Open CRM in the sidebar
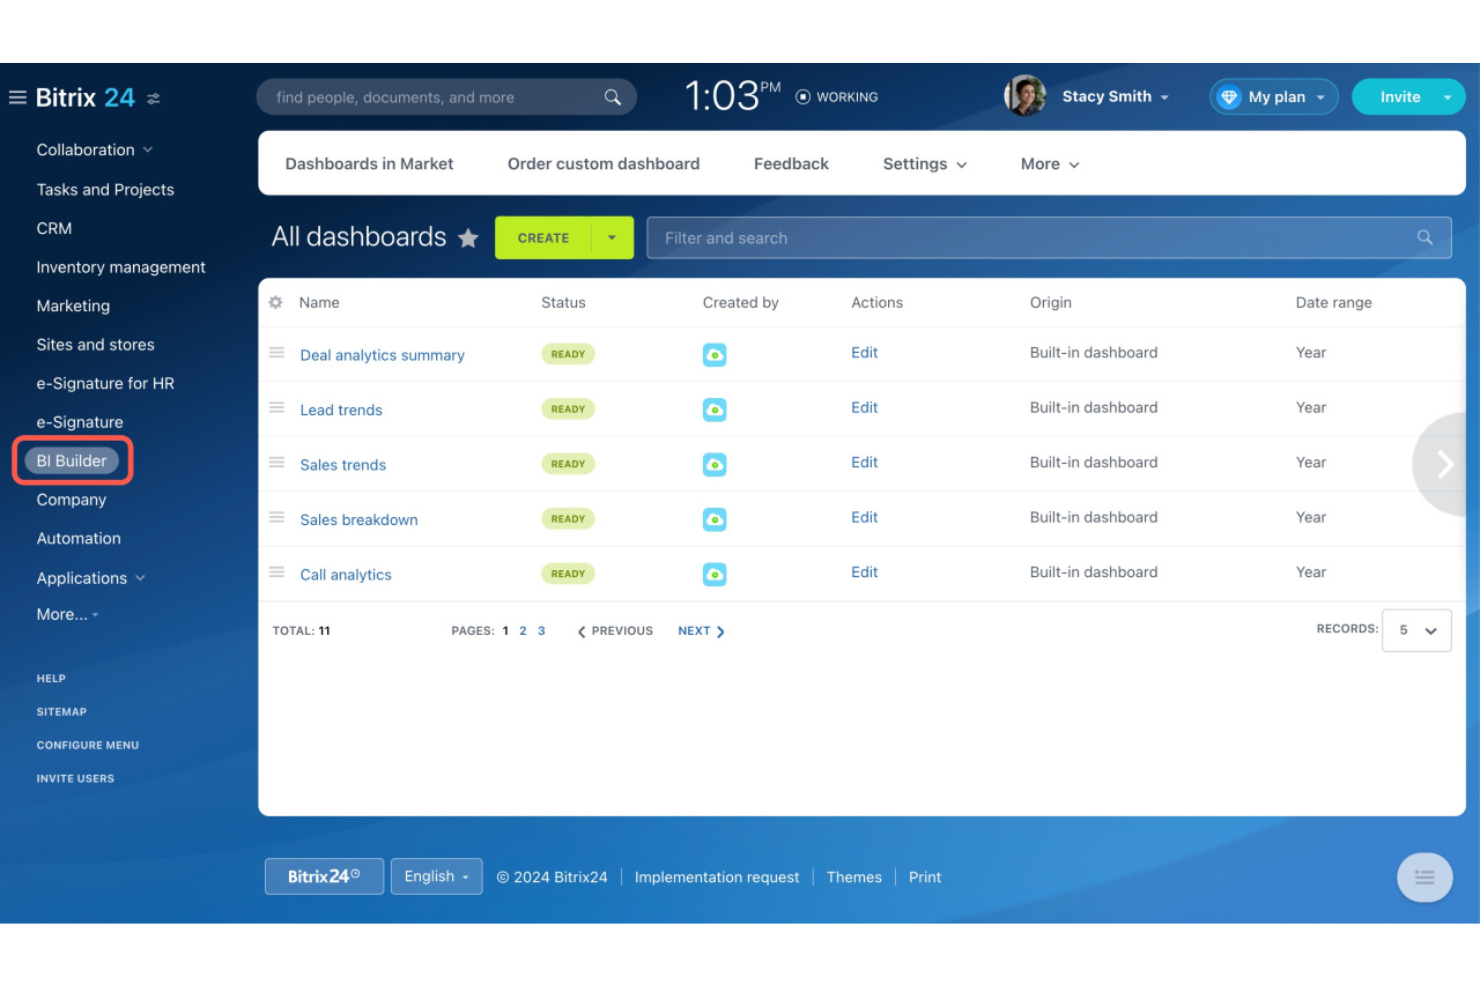1480x987 pixels. 54,229
